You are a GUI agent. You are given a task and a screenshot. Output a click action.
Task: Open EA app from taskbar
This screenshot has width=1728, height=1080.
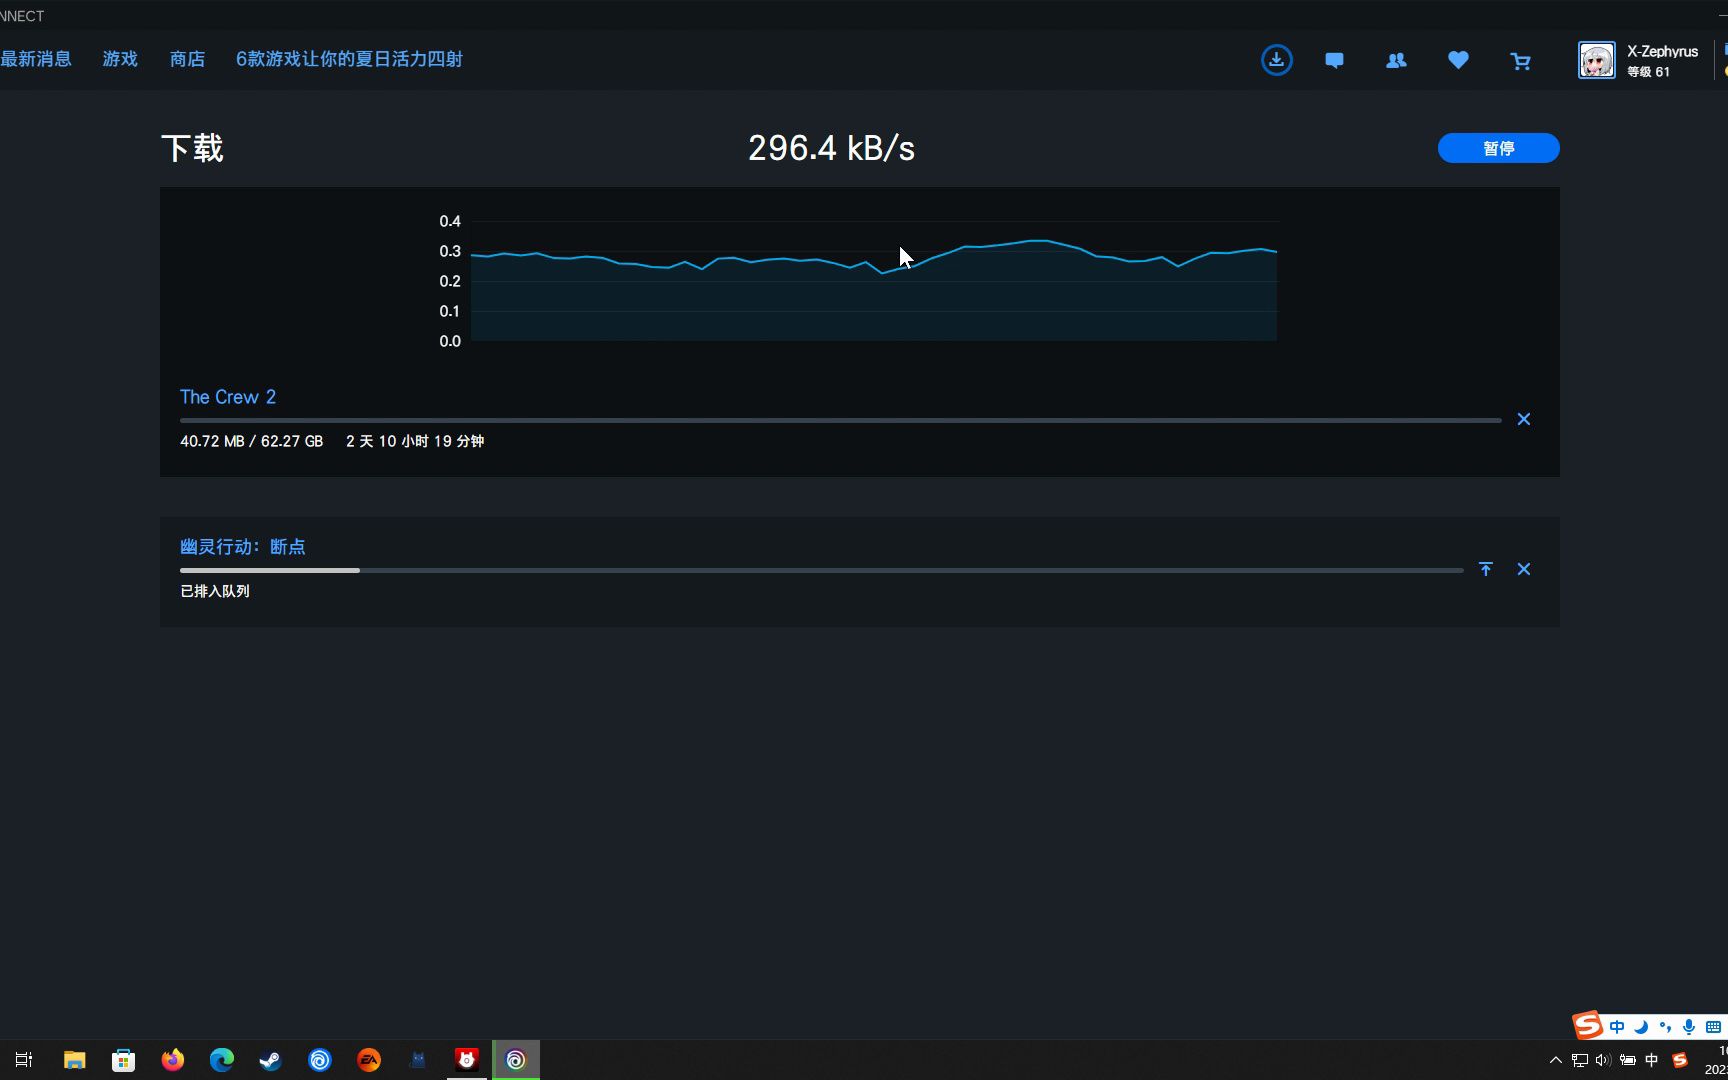(369, 1060)
